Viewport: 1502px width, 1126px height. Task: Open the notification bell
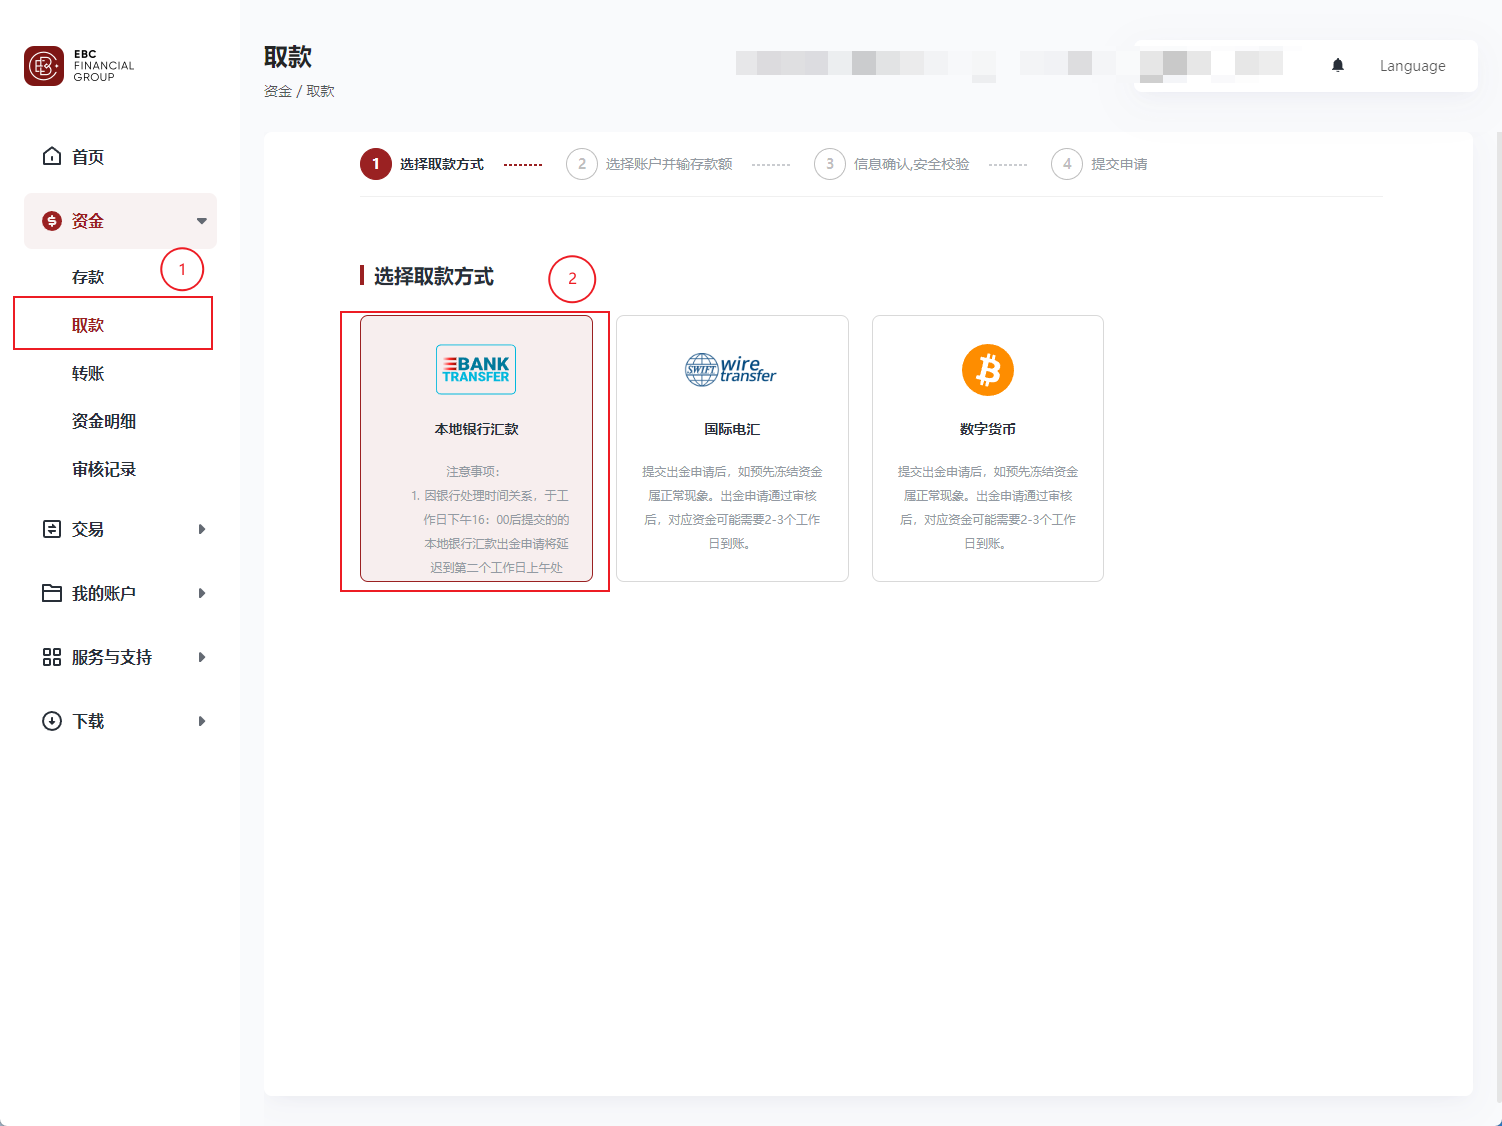click(1338, 65)
